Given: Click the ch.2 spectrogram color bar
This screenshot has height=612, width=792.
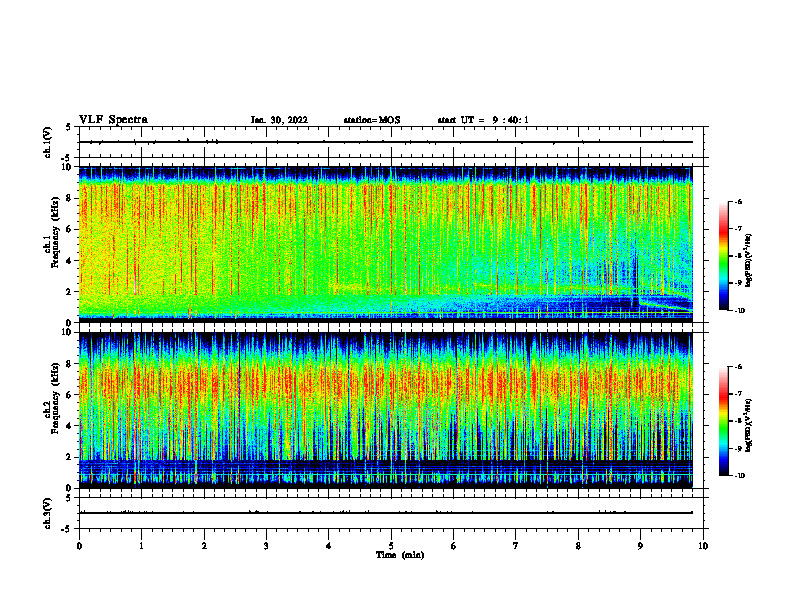Looking at the screenshot, I should (723, 421).
